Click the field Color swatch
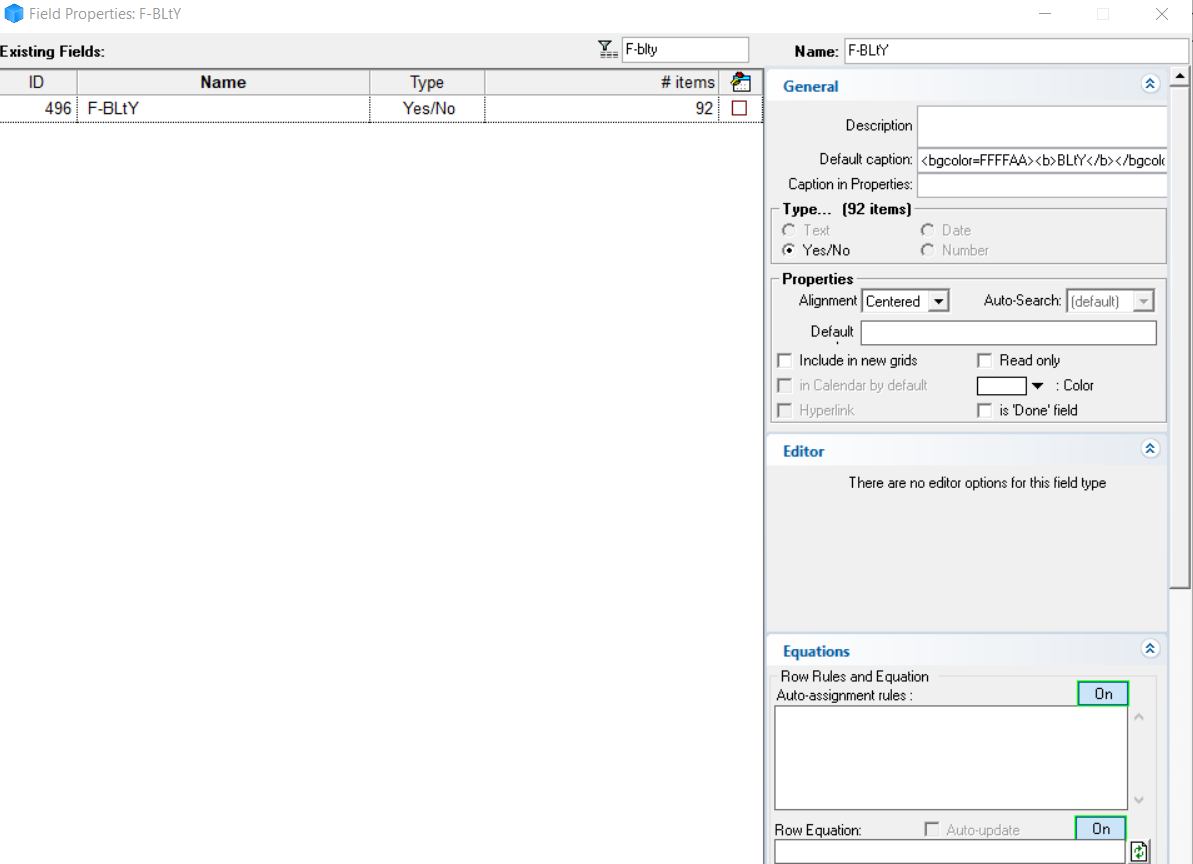The height and width of the screenshot is (864, 1193). (1002, 386)
